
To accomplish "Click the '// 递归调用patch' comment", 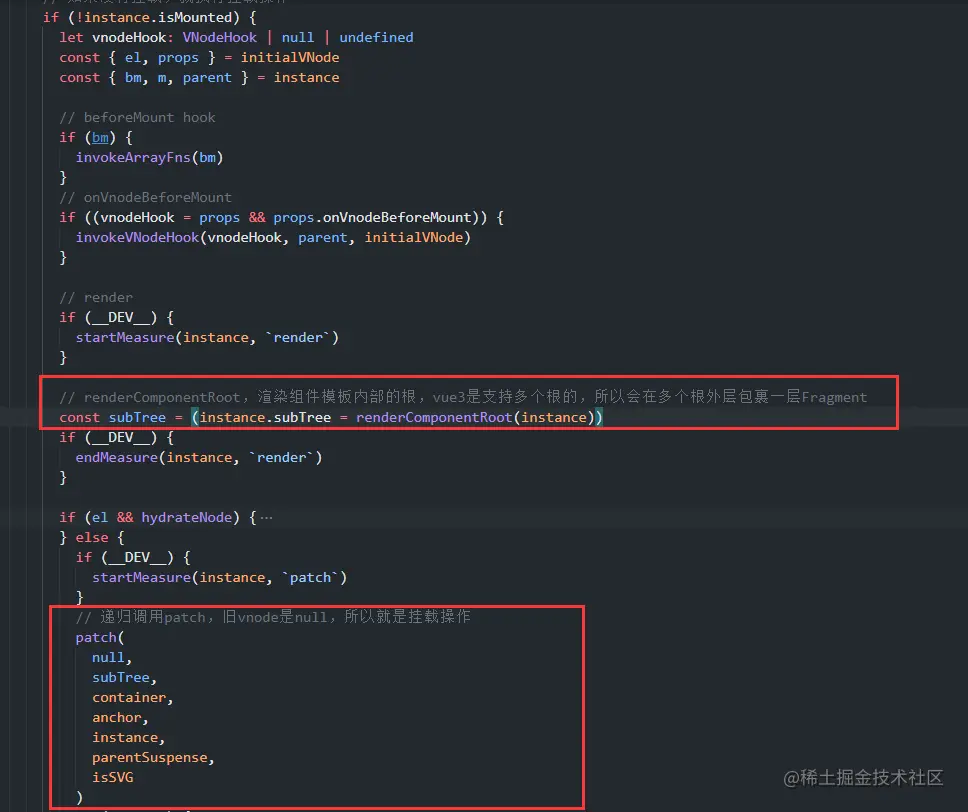I will pyautogui.click(x=273, y=616).
